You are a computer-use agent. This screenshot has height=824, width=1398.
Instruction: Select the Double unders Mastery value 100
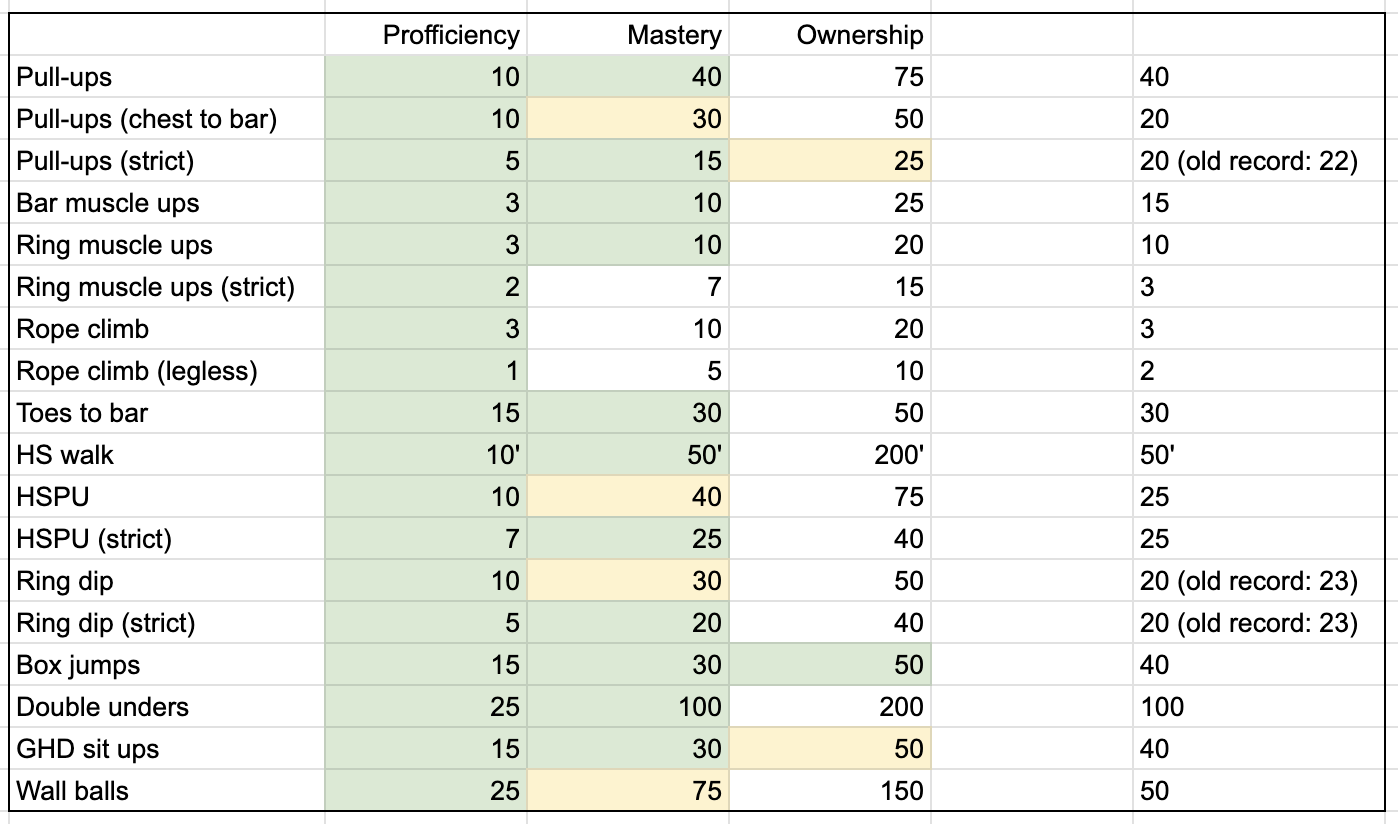pyautogui.click(x=699, y=707)
